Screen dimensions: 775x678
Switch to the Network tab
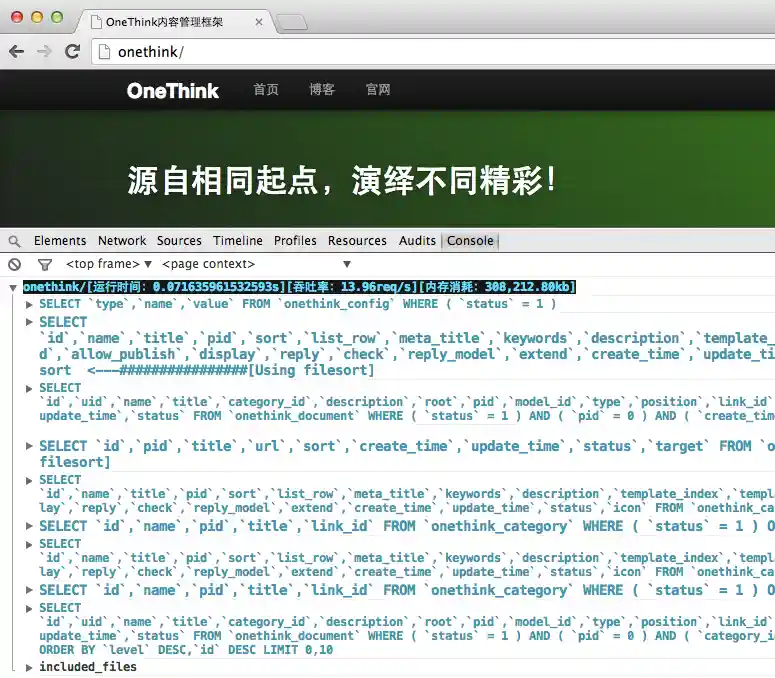point(122,241)
